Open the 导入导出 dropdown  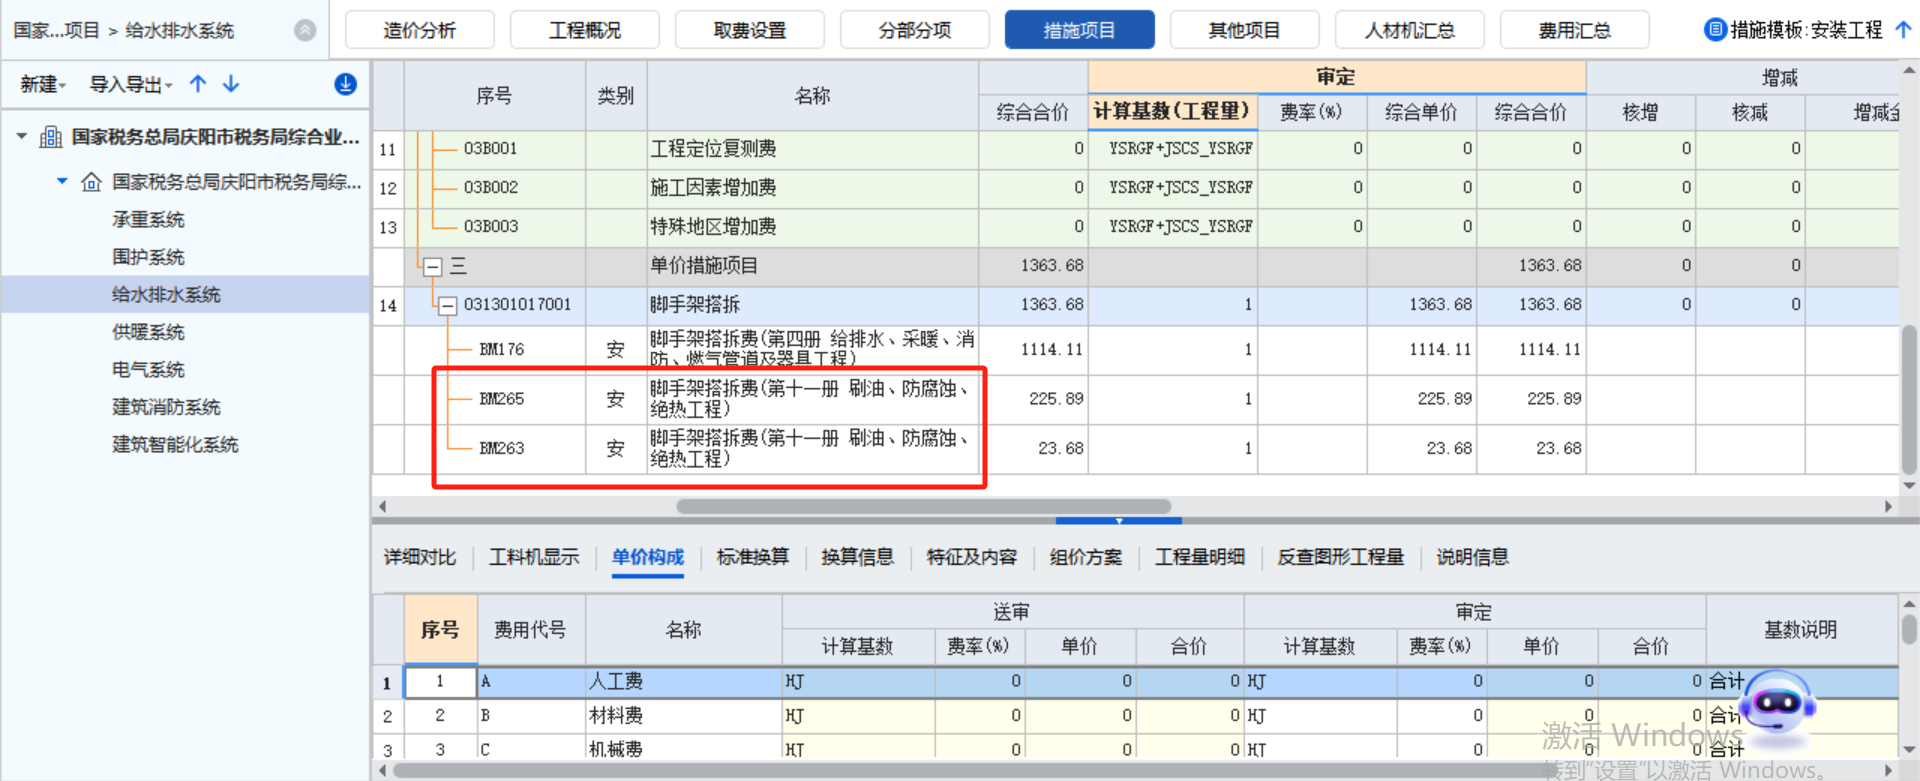[x=131, y=84]
